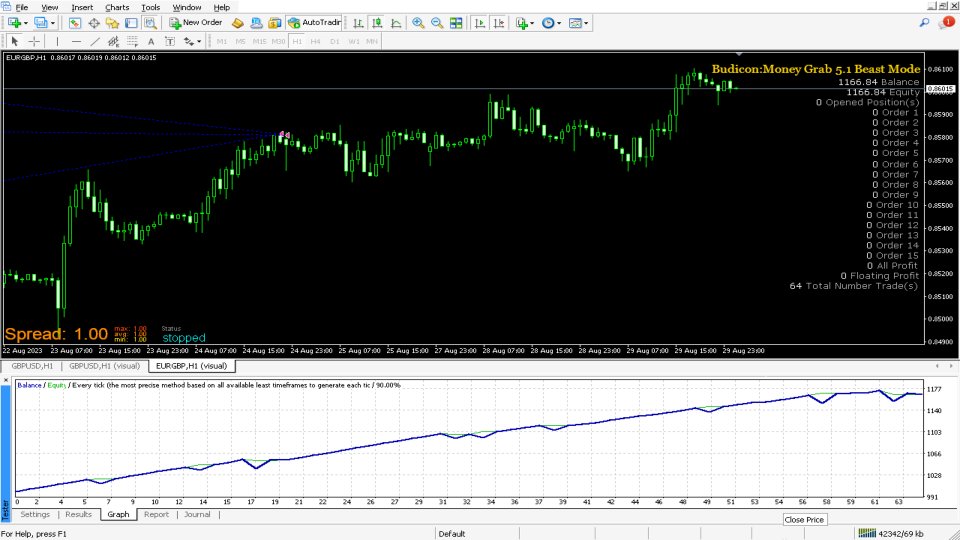
Task: Open the MetaEditor yellow book icon
Action: pos(238,23)
